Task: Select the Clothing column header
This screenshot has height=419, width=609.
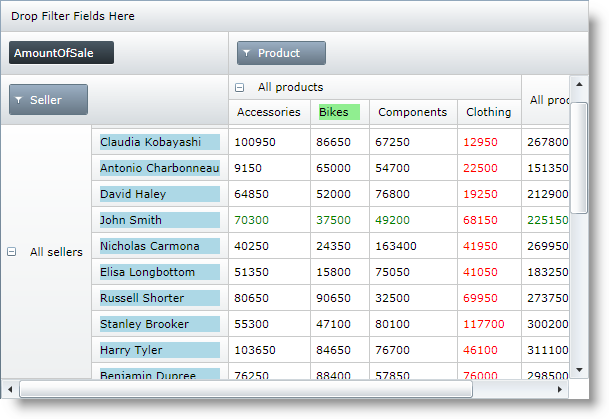Action: [489, 113]
